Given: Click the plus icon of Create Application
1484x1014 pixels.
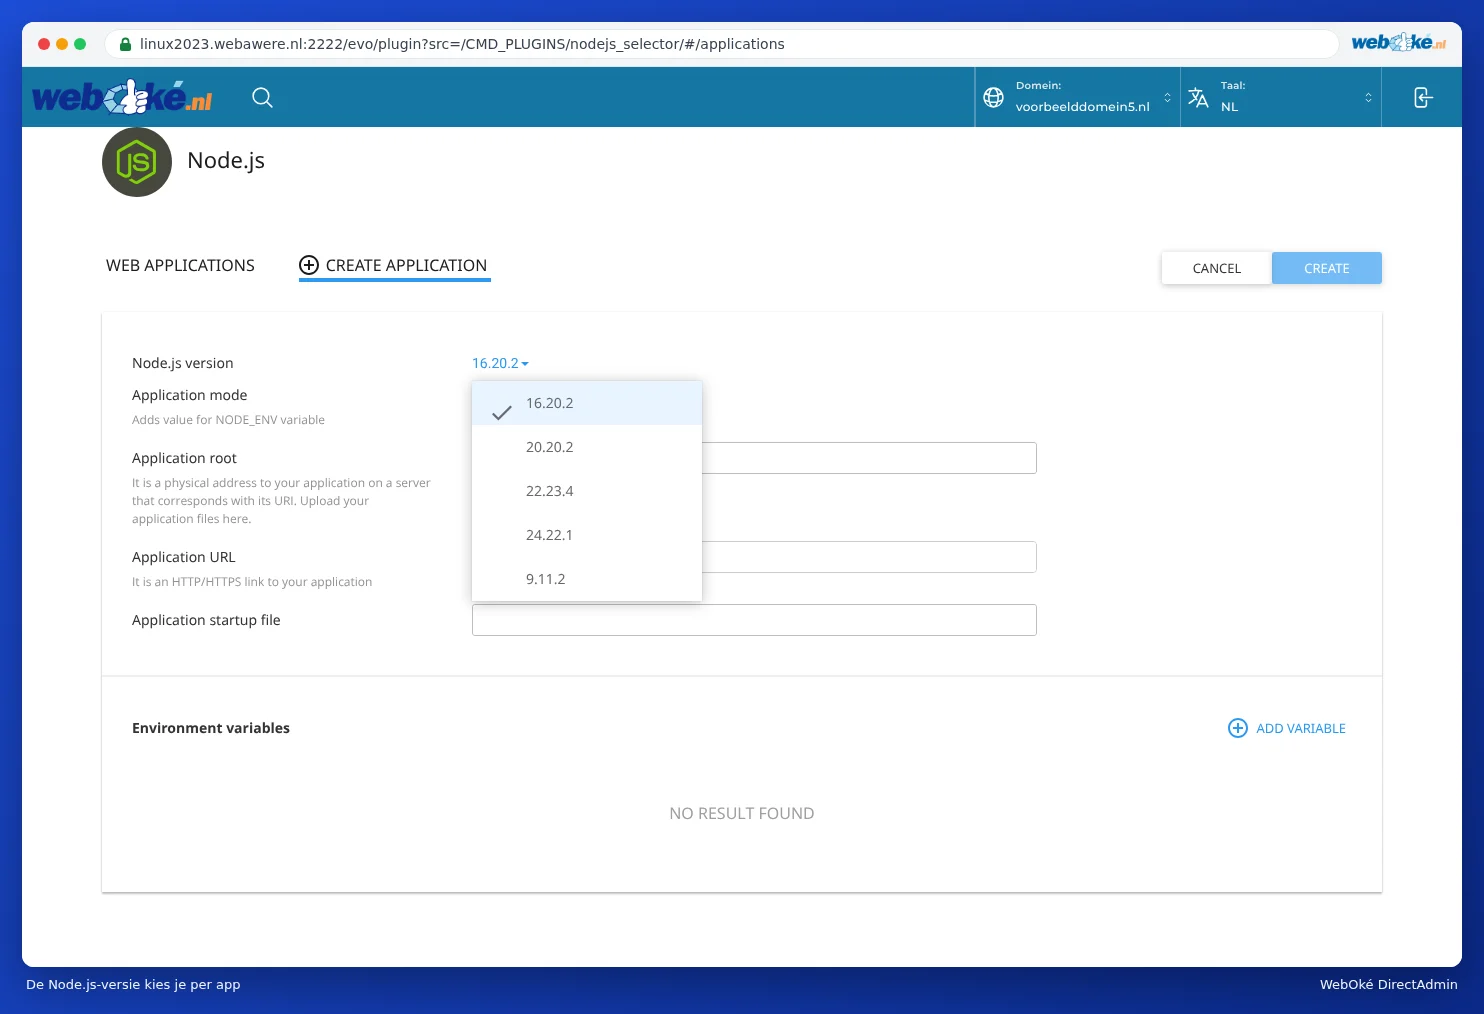Looking at the screenshot, I should (x=309, y=265).
